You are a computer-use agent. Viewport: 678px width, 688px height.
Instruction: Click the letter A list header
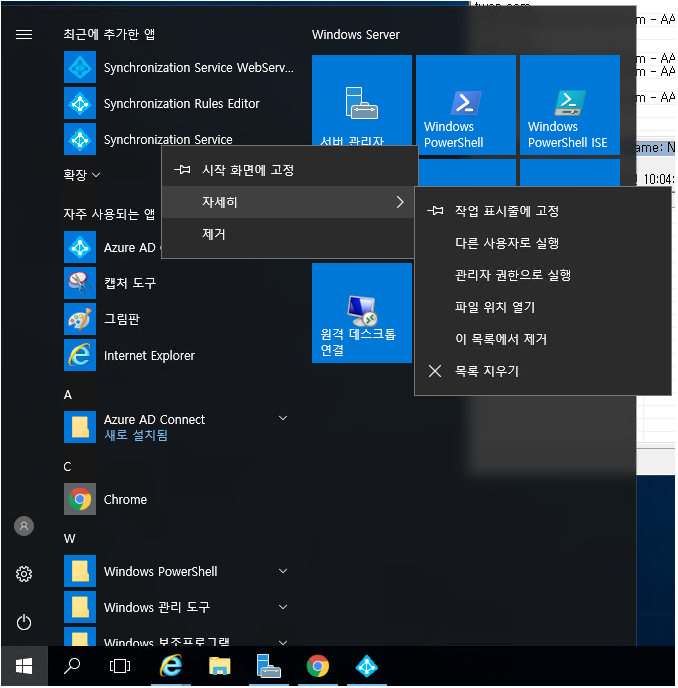tap(68, 394)
